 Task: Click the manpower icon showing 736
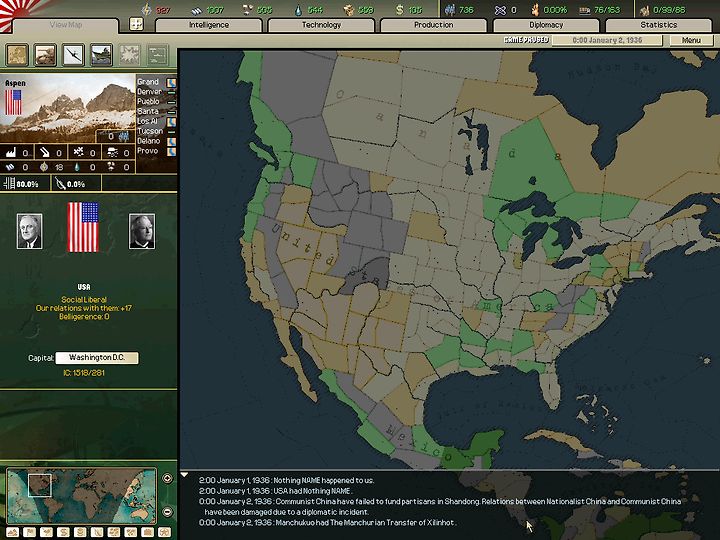coord(450,10)
